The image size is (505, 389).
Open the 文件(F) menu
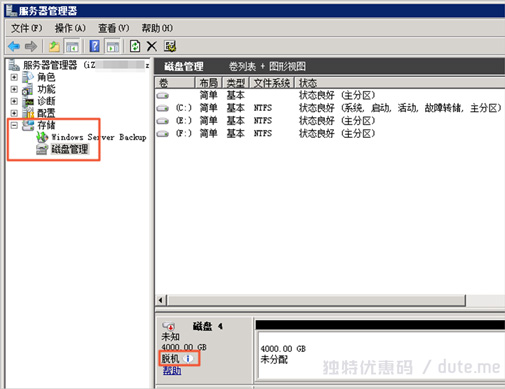point(27,28)
